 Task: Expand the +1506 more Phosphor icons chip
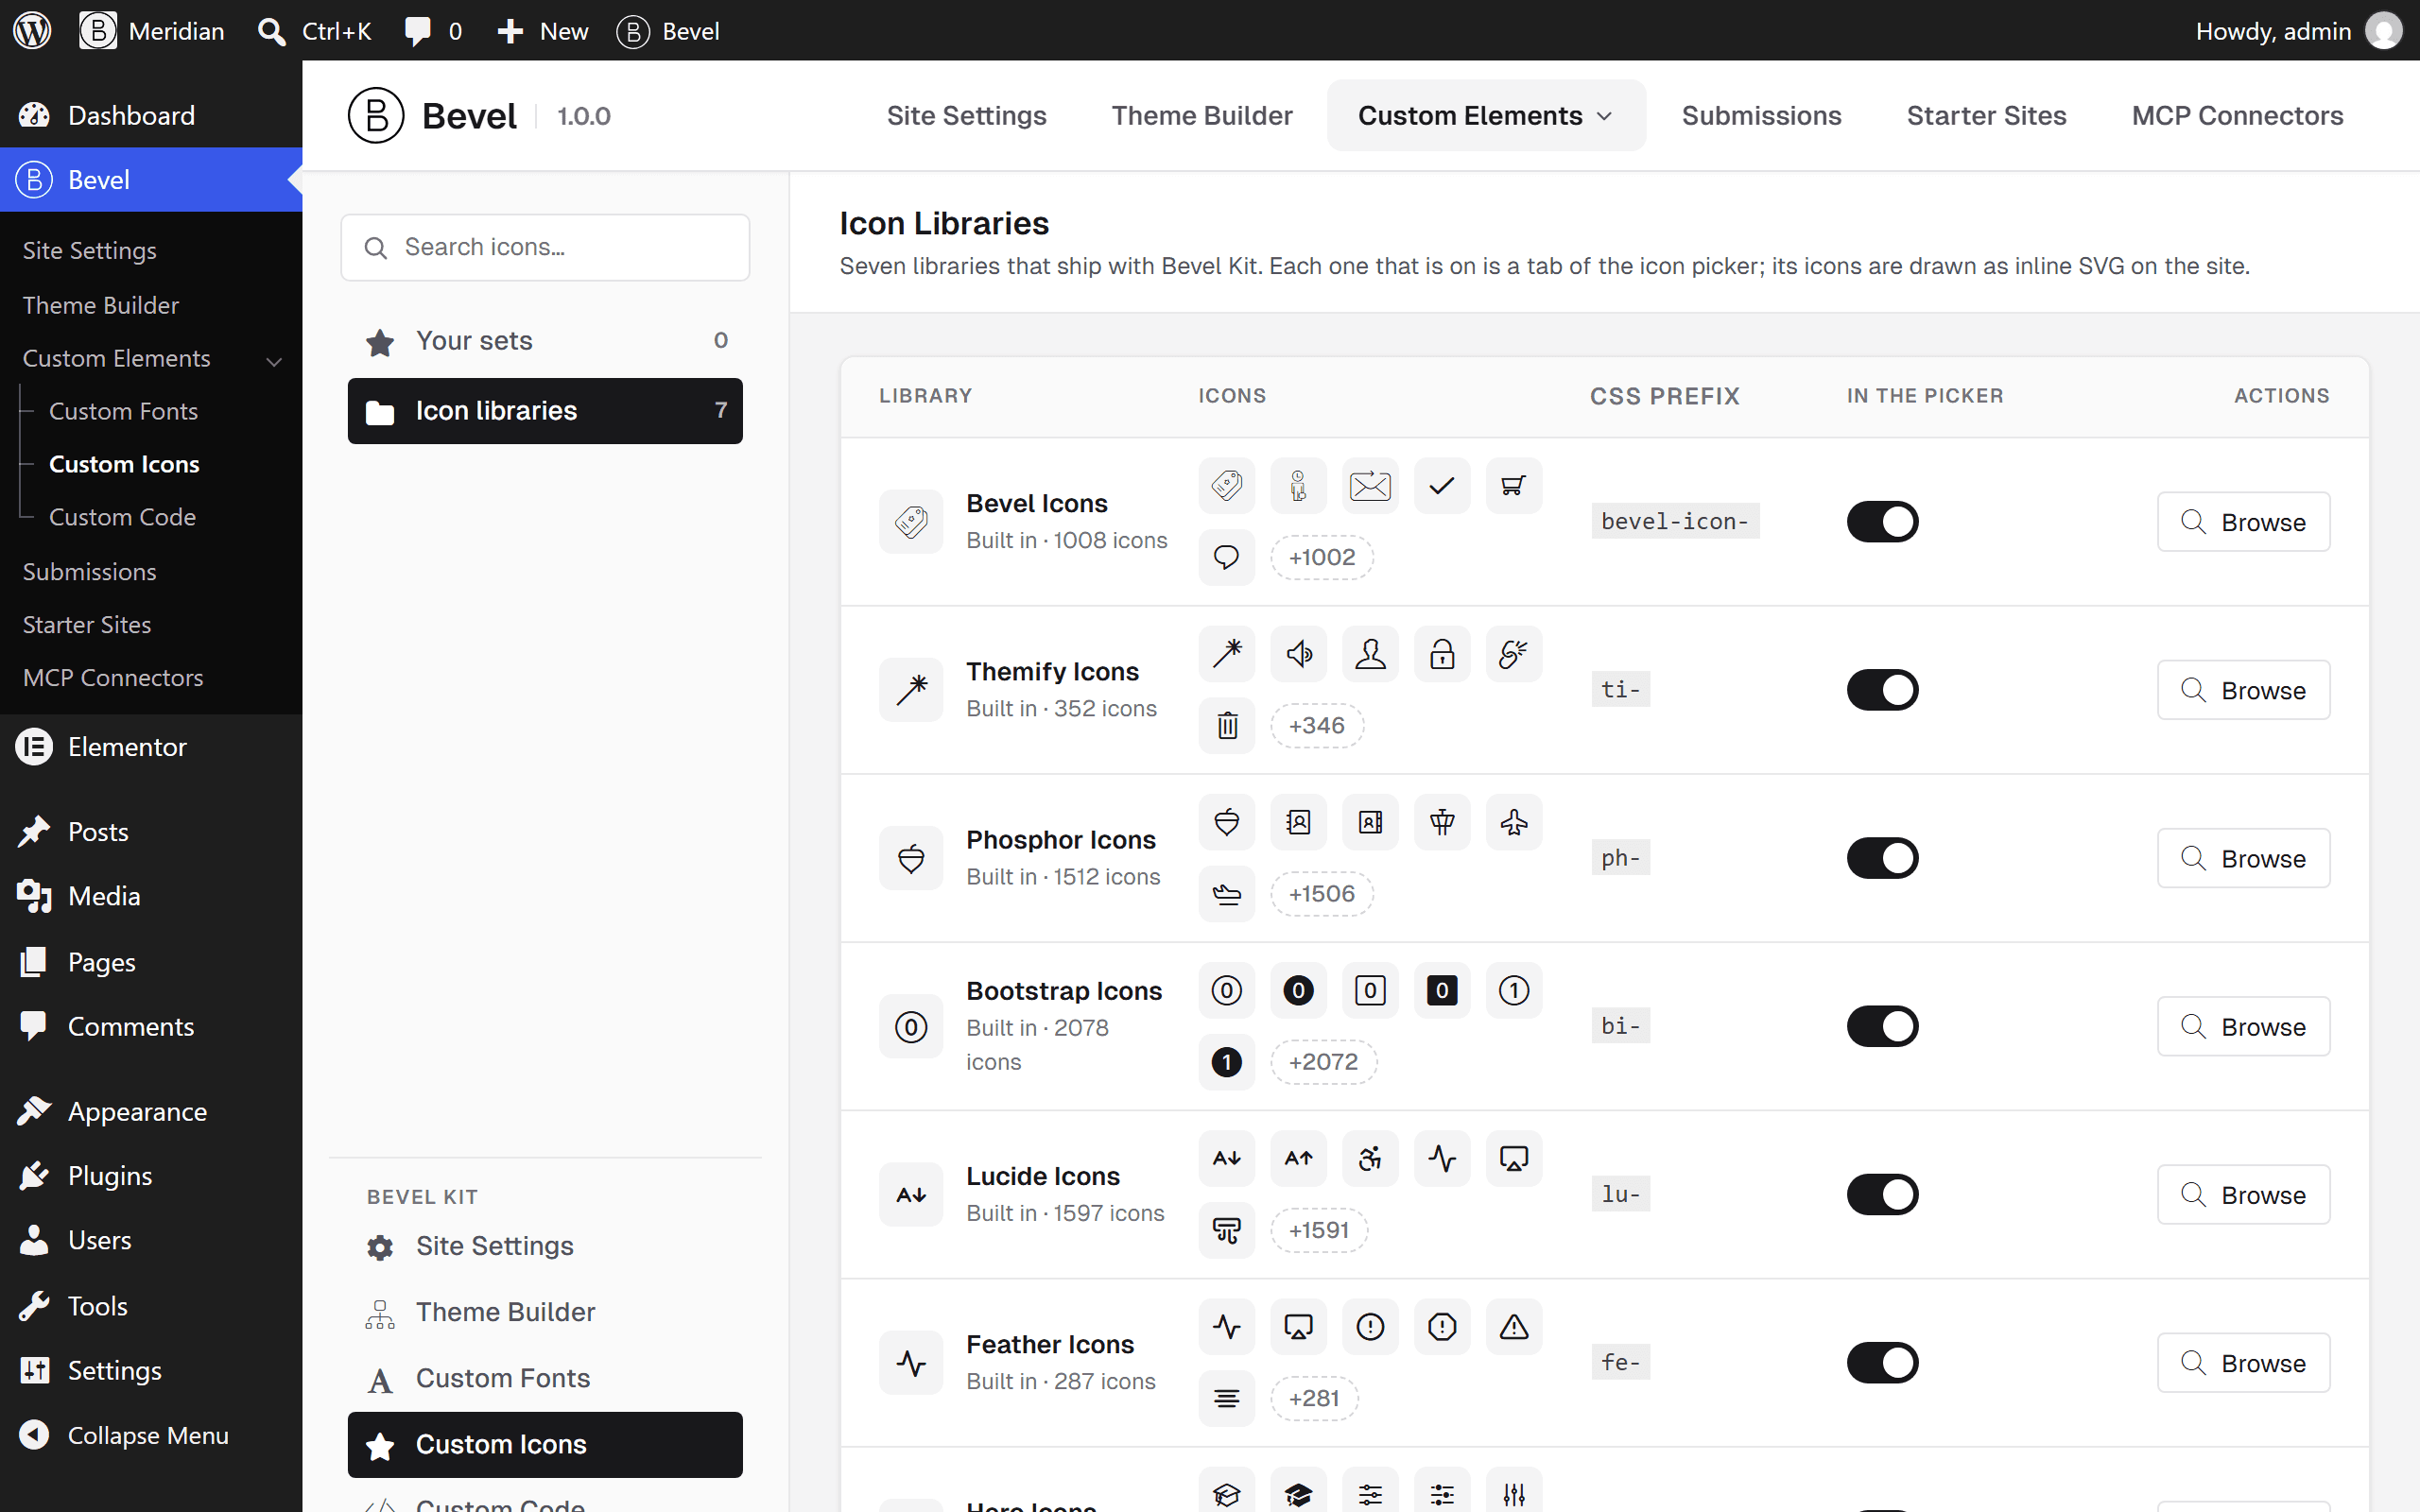[1322, 893]
